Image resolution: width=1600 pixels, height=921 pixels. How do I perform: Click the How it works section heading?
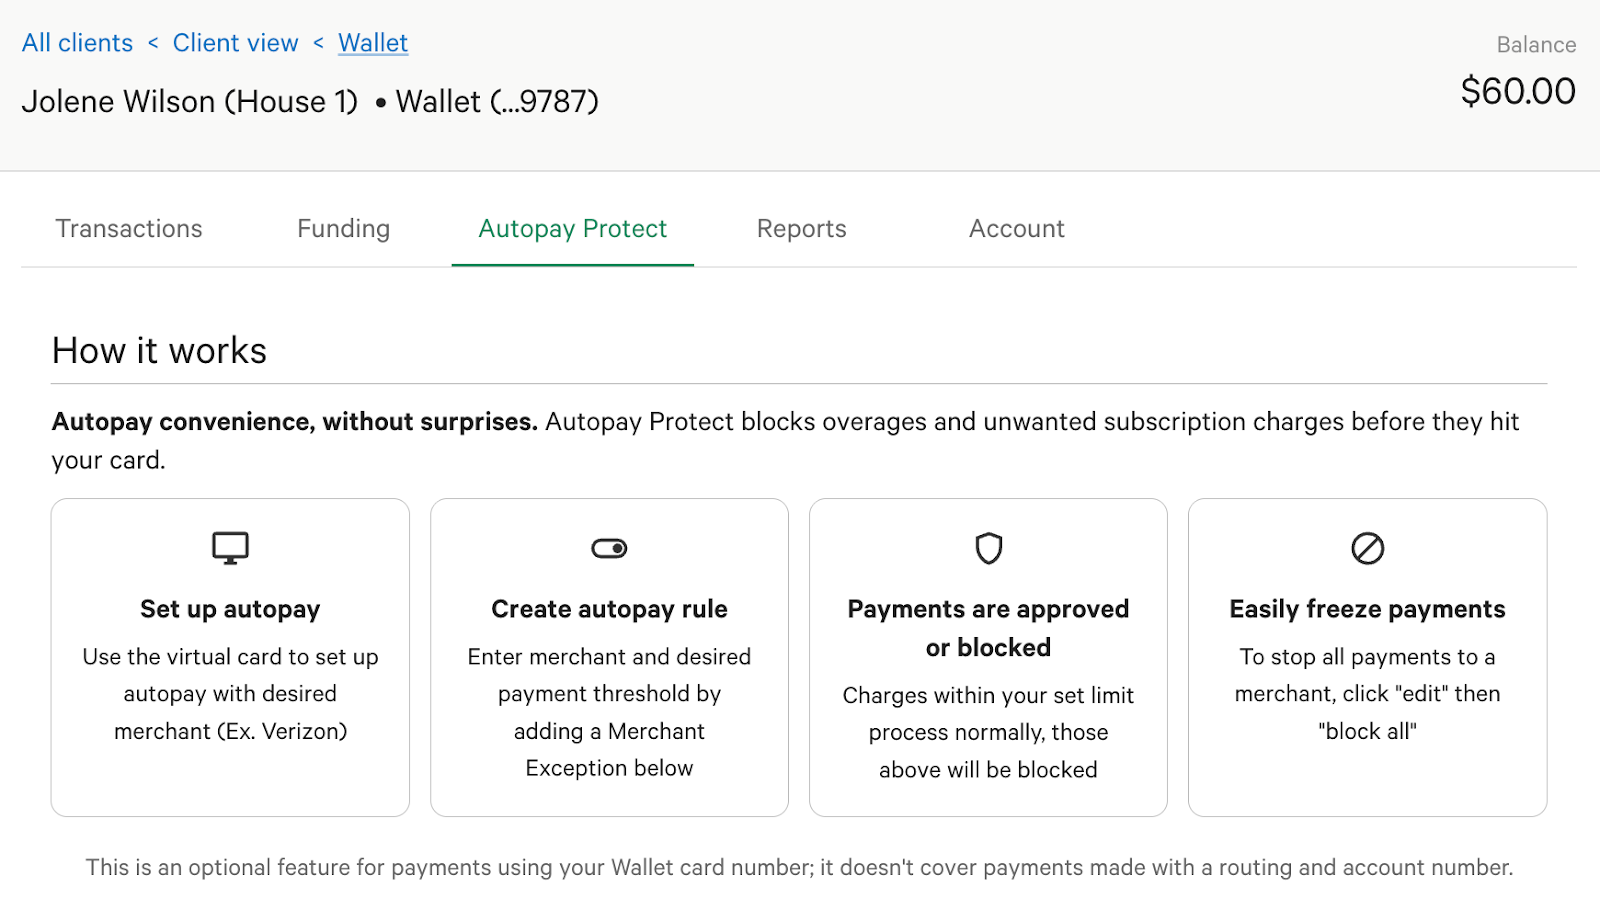[x=159, y=351]
